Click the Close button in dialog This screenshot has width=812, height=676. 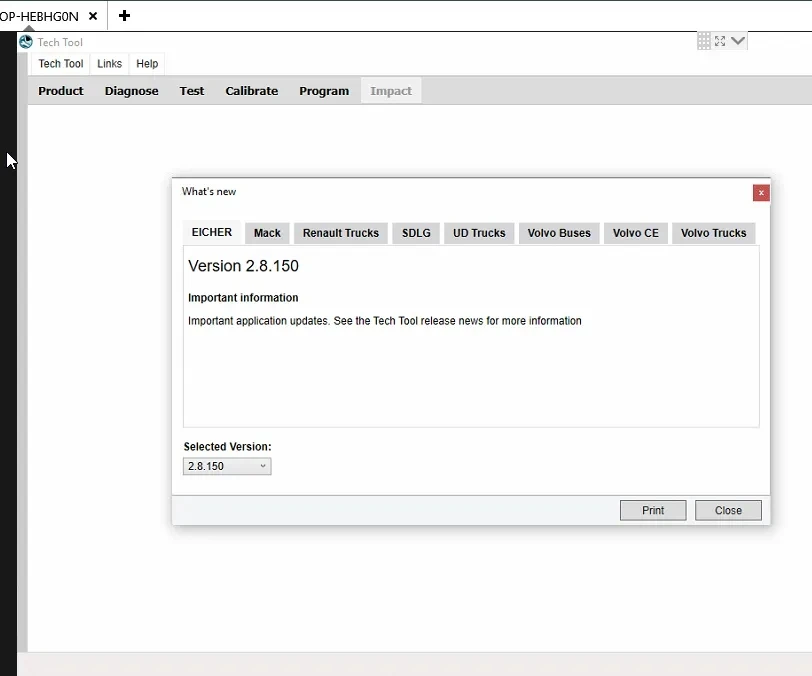[x=728, y=510]
